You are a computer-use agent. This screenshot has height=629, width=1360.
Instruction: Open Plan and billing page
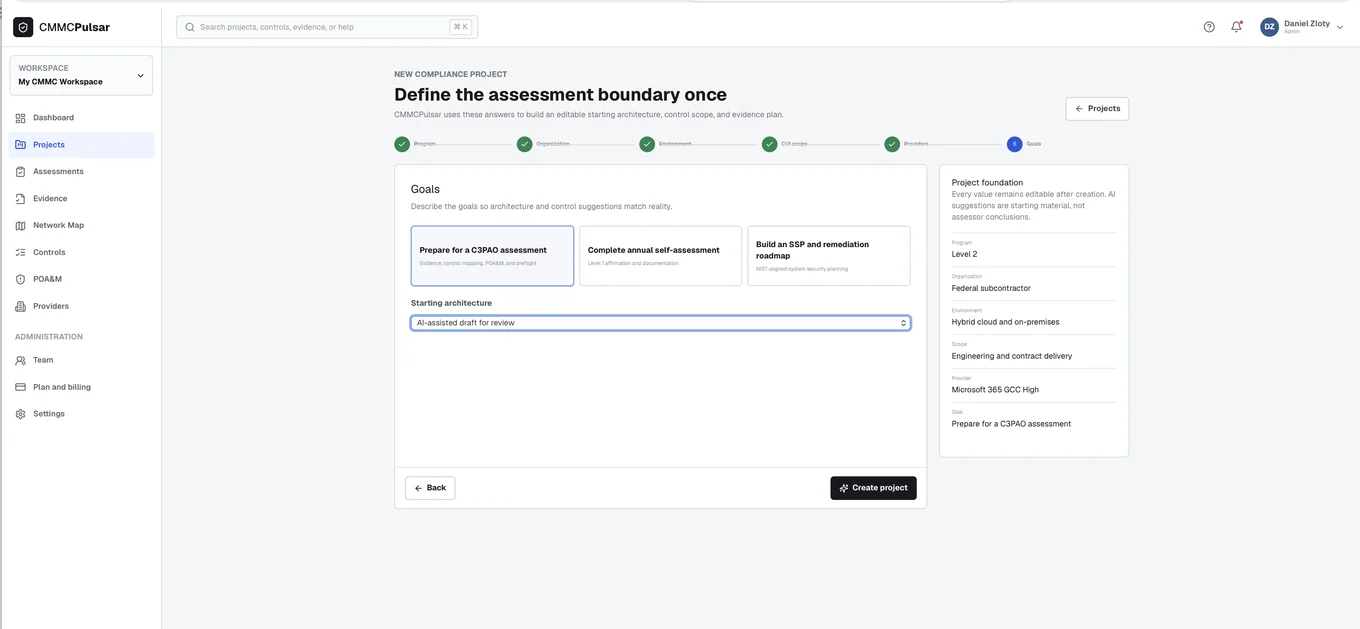[x=81, y=387]
